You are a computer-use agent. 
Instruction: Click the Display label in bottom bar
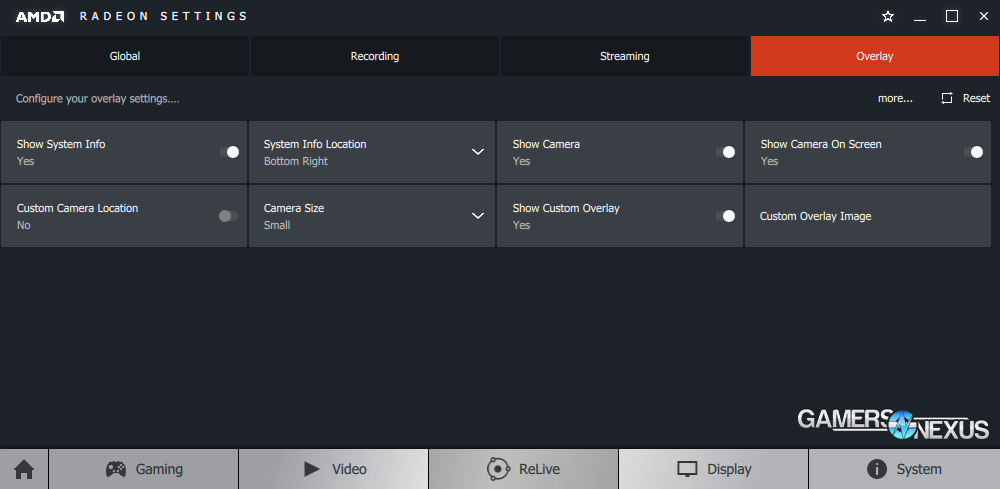click(x=730, y=469)
